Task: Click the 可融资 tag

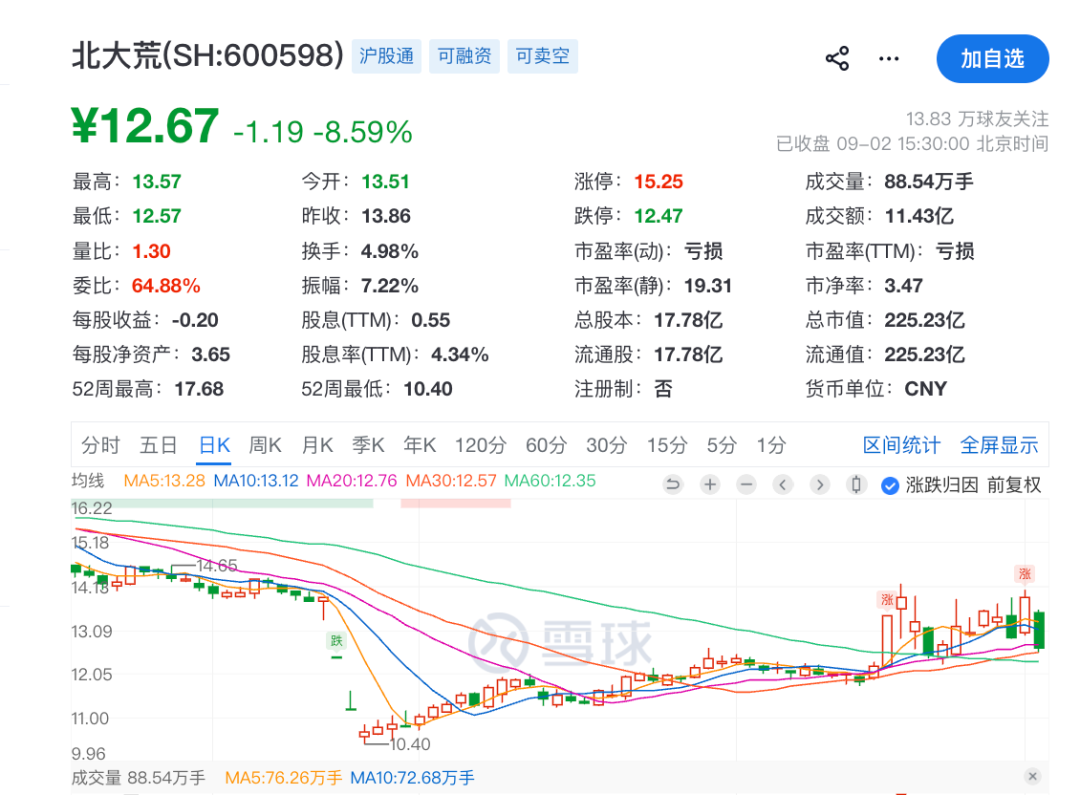Action: click(465, 56)
